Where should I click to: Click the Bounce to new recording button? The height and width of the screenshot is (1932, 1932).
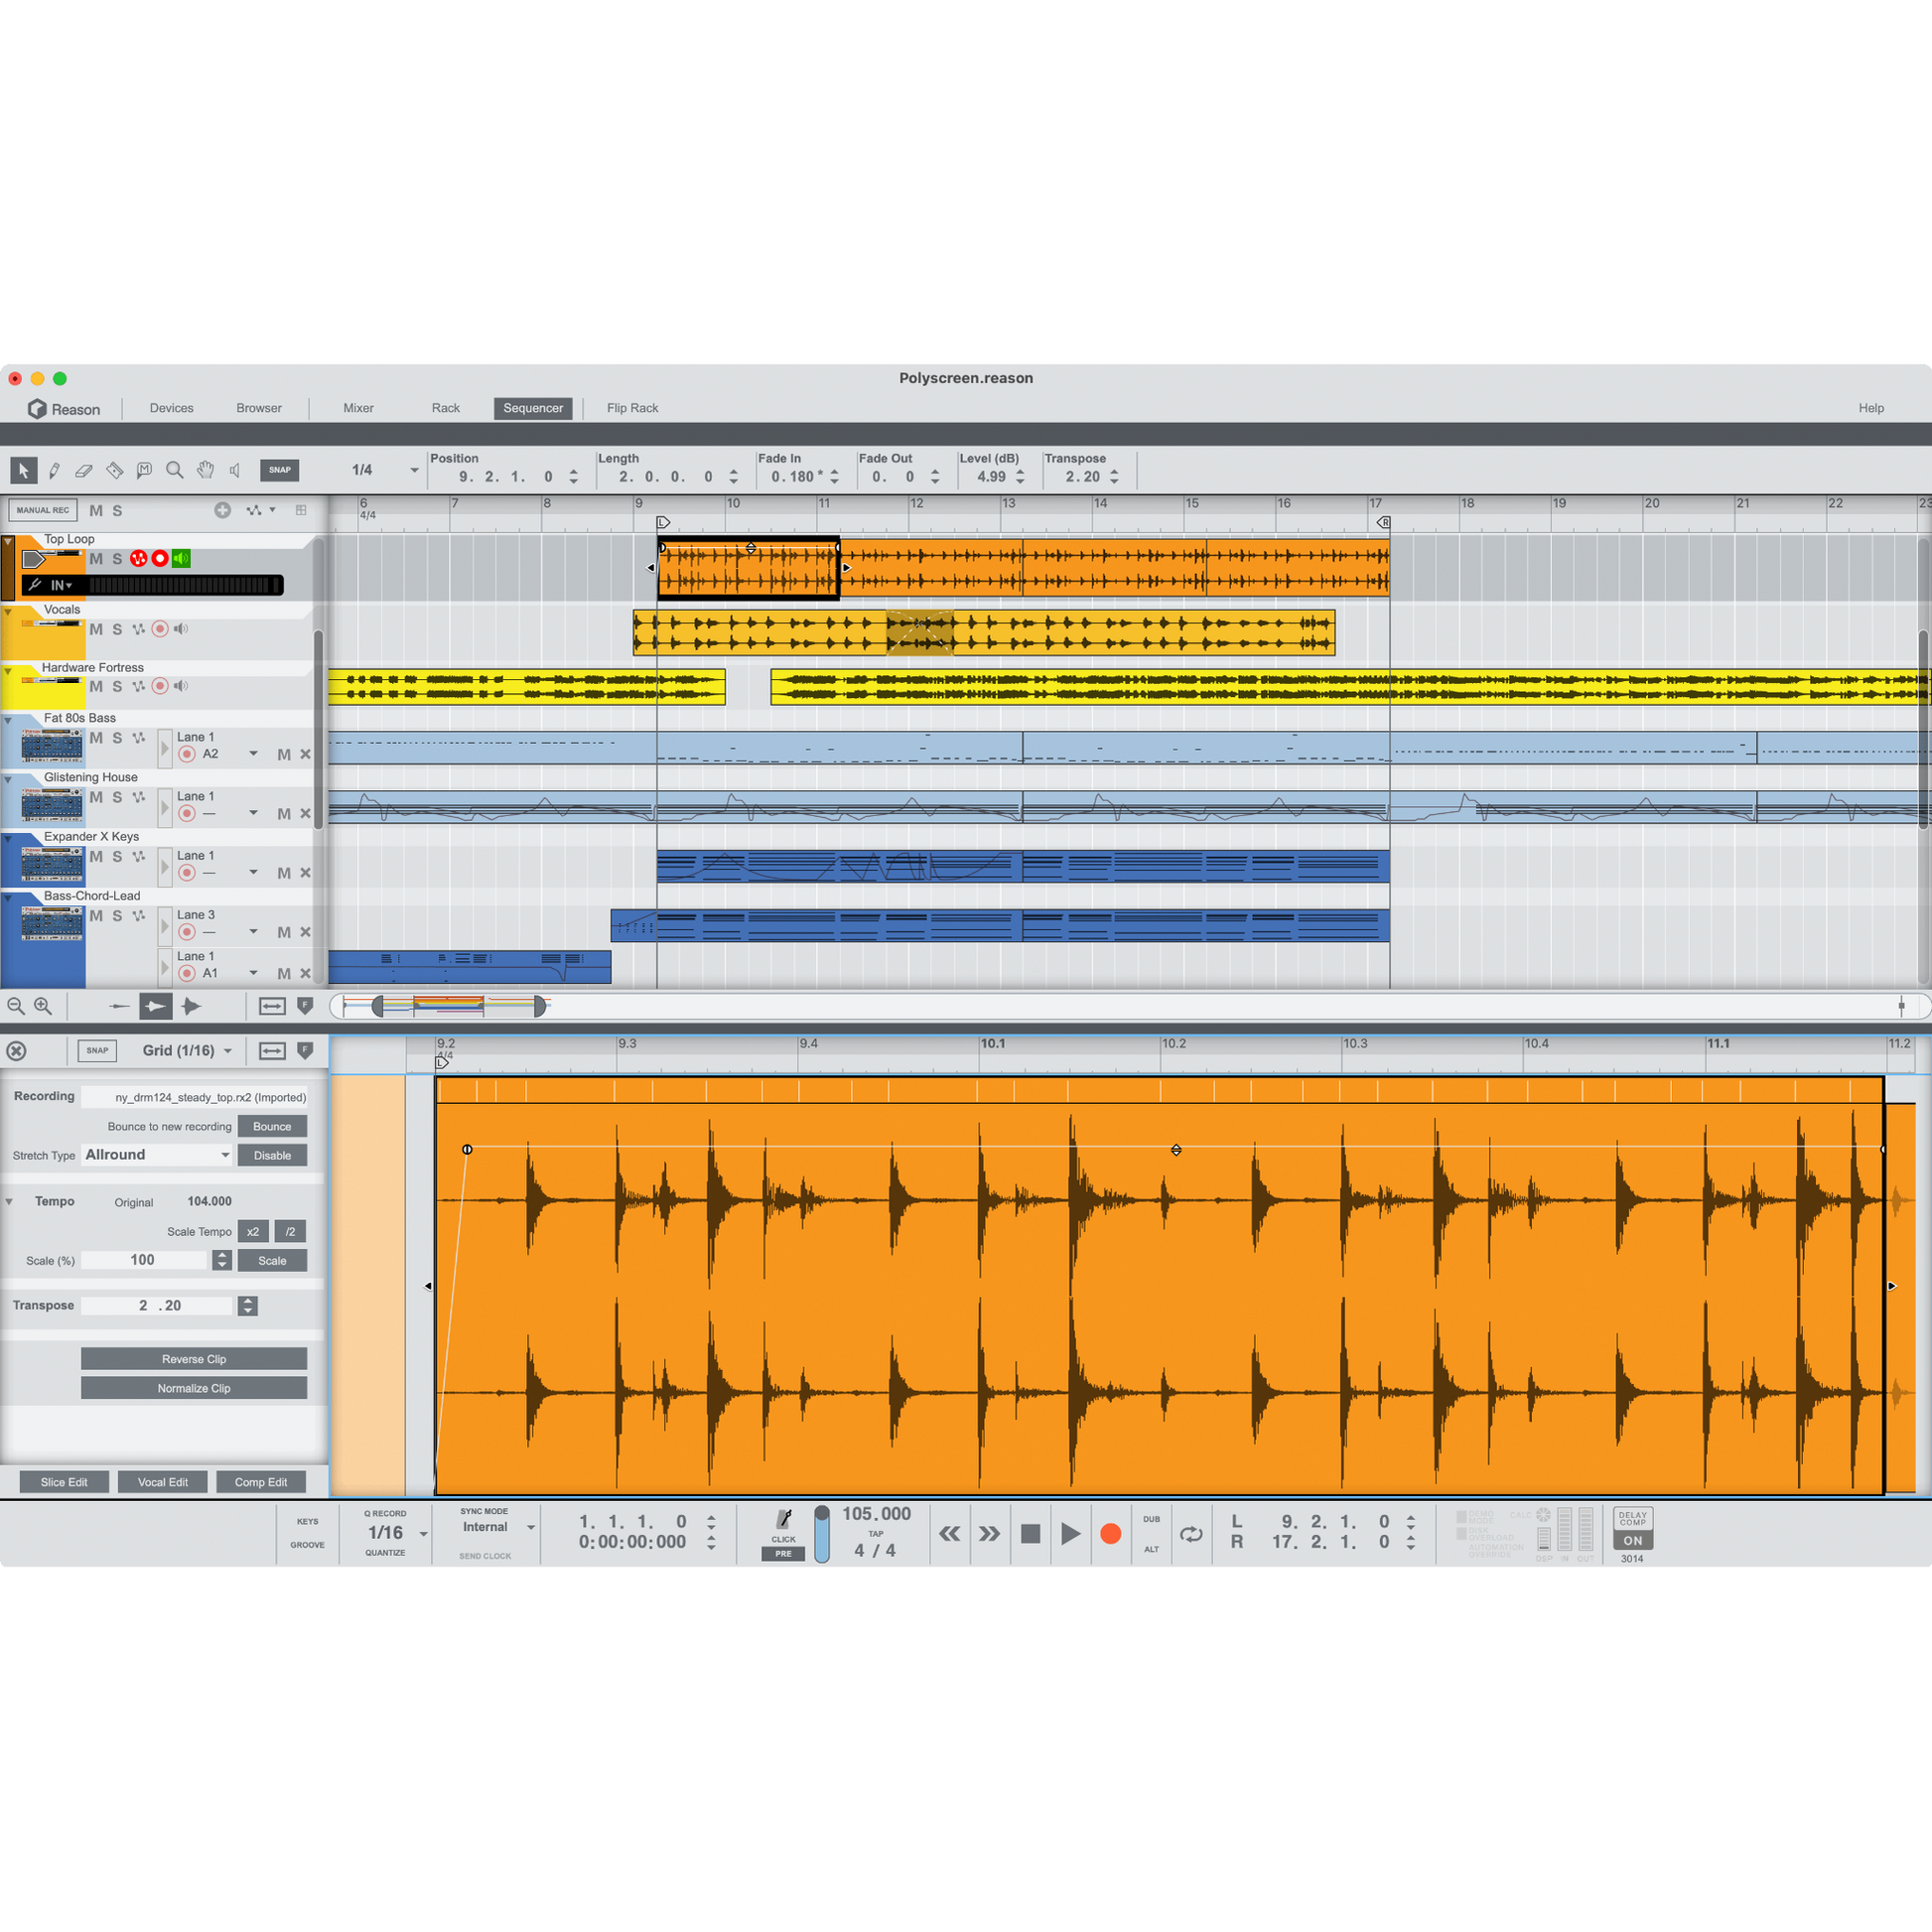click(x=272, y=1125)
